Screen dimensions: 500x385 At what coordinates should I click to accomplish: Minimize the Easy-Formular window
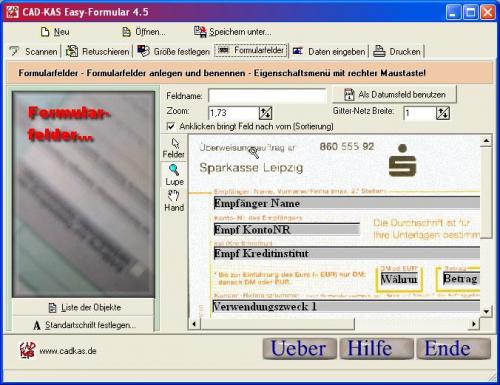pyautogui.click(x=453, y=13)
